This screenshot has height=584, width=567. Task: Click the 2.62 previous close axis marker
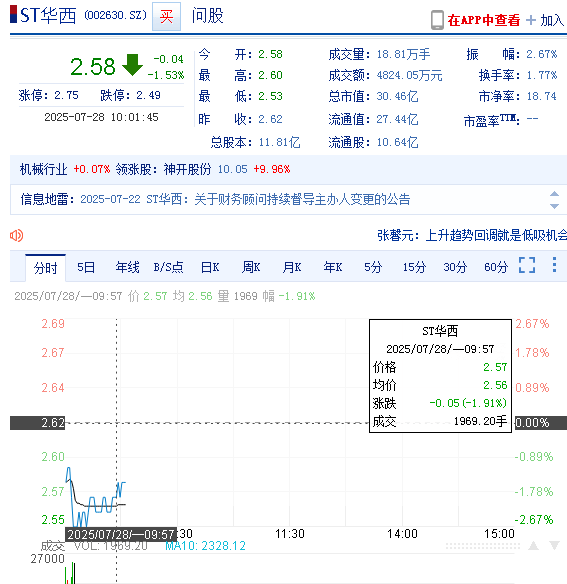click(x=37, y=423)
